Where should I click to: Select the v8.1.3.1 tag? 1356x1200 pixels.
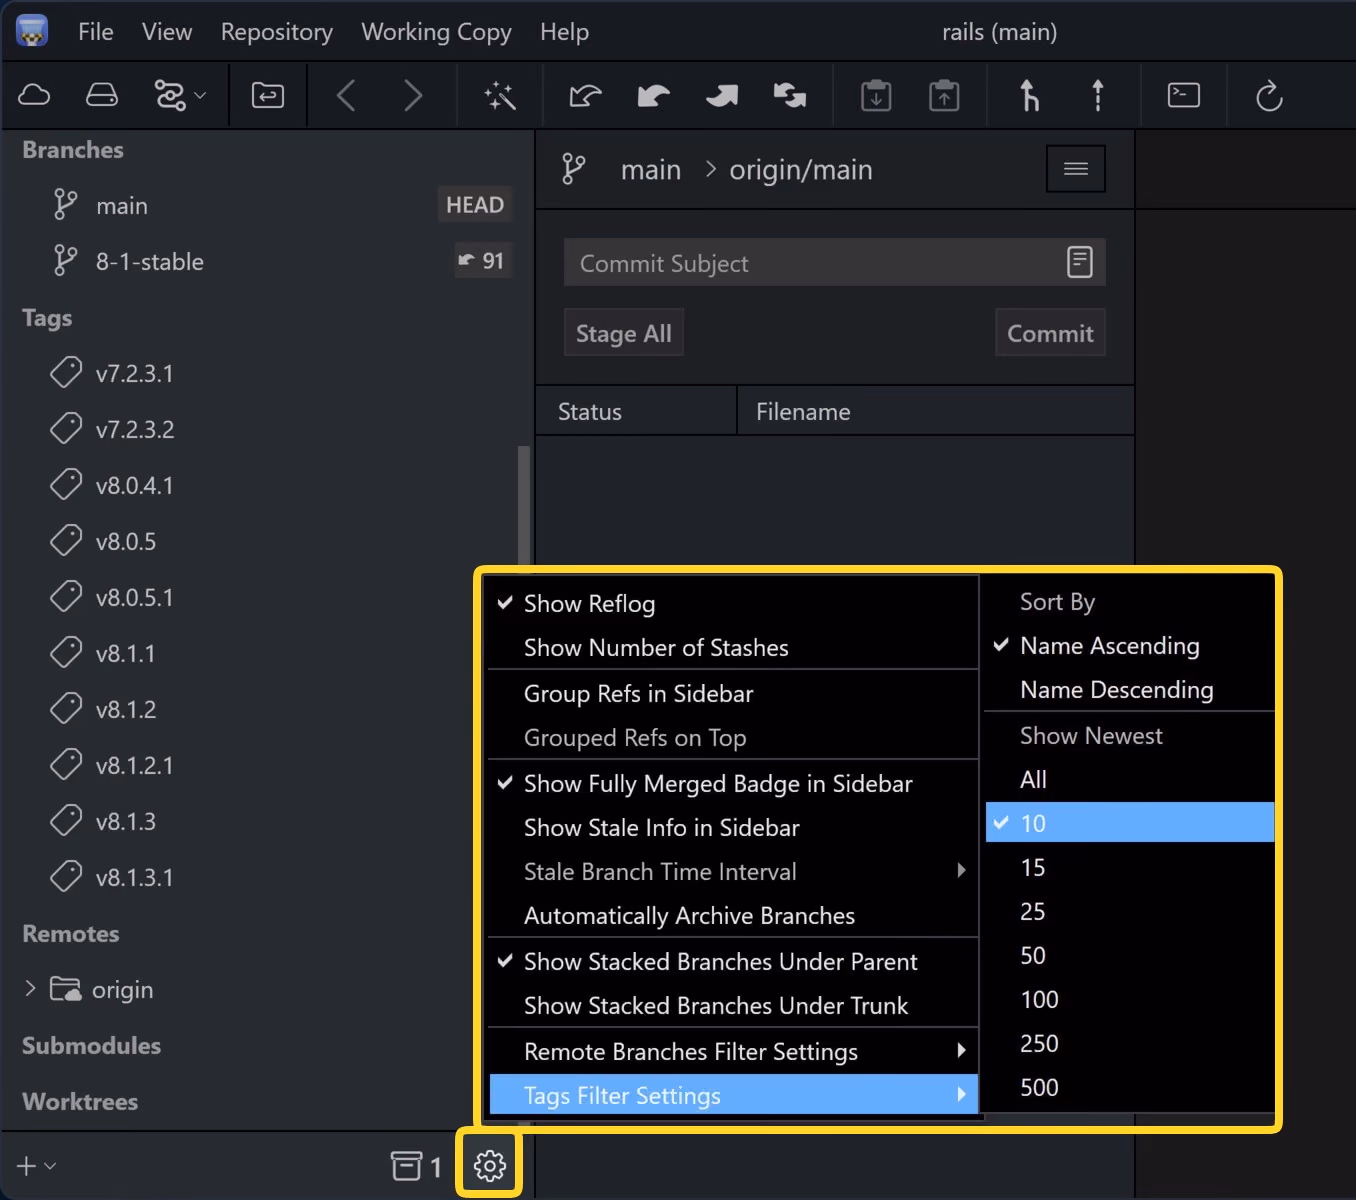tap(267, 878)
